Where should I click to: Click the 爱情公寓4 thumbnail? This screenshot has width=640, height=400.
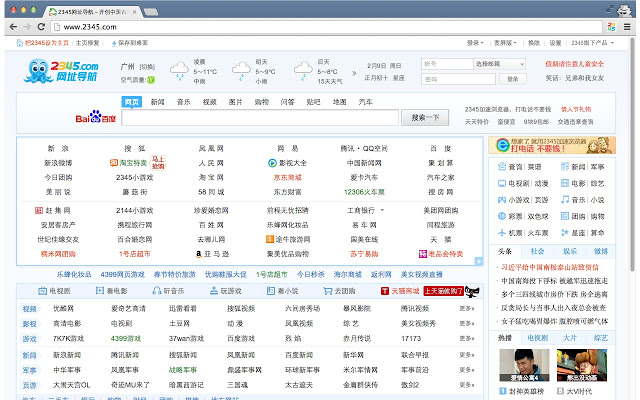coord(524,365)
